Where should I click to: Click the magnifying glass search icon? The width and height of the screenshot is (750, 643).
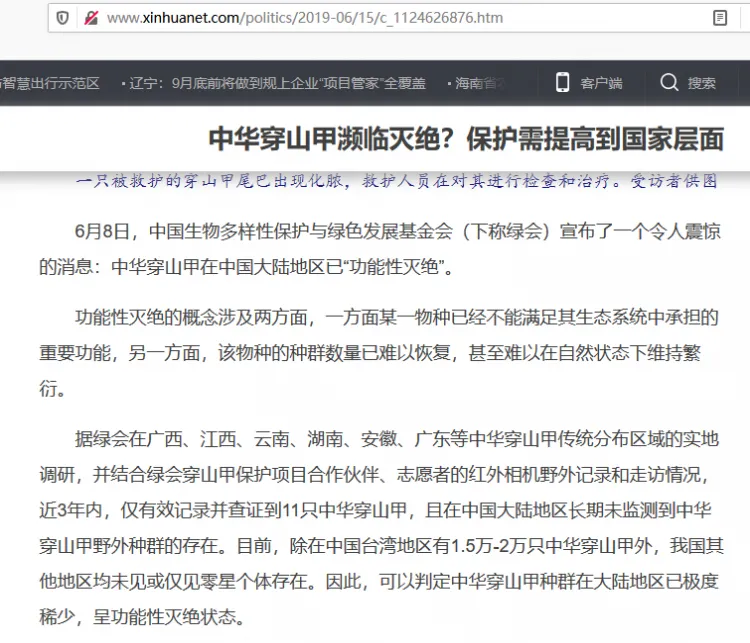[669, 83]
